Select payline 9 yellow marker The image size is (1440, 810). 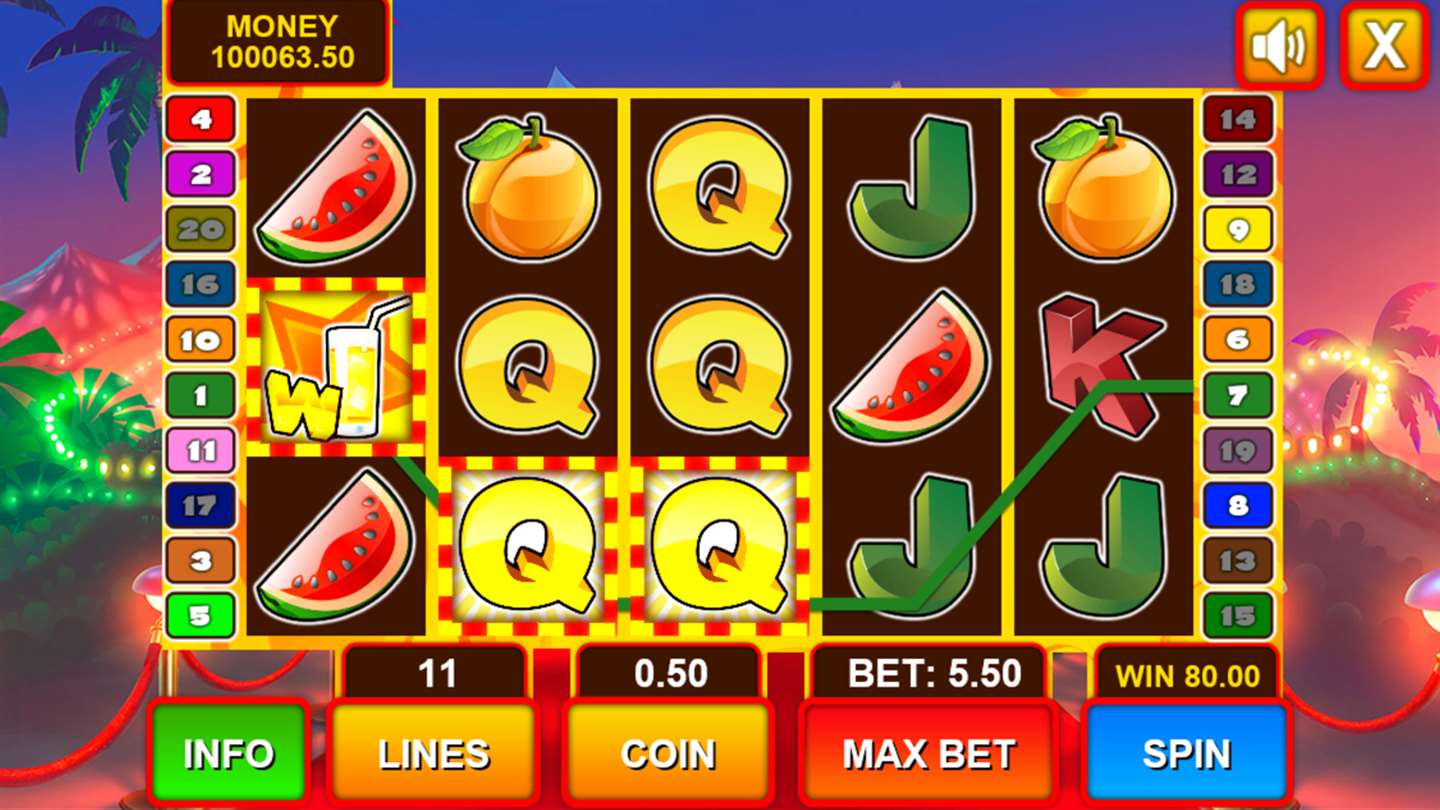pyautogui.click(x=1238, y=230)
